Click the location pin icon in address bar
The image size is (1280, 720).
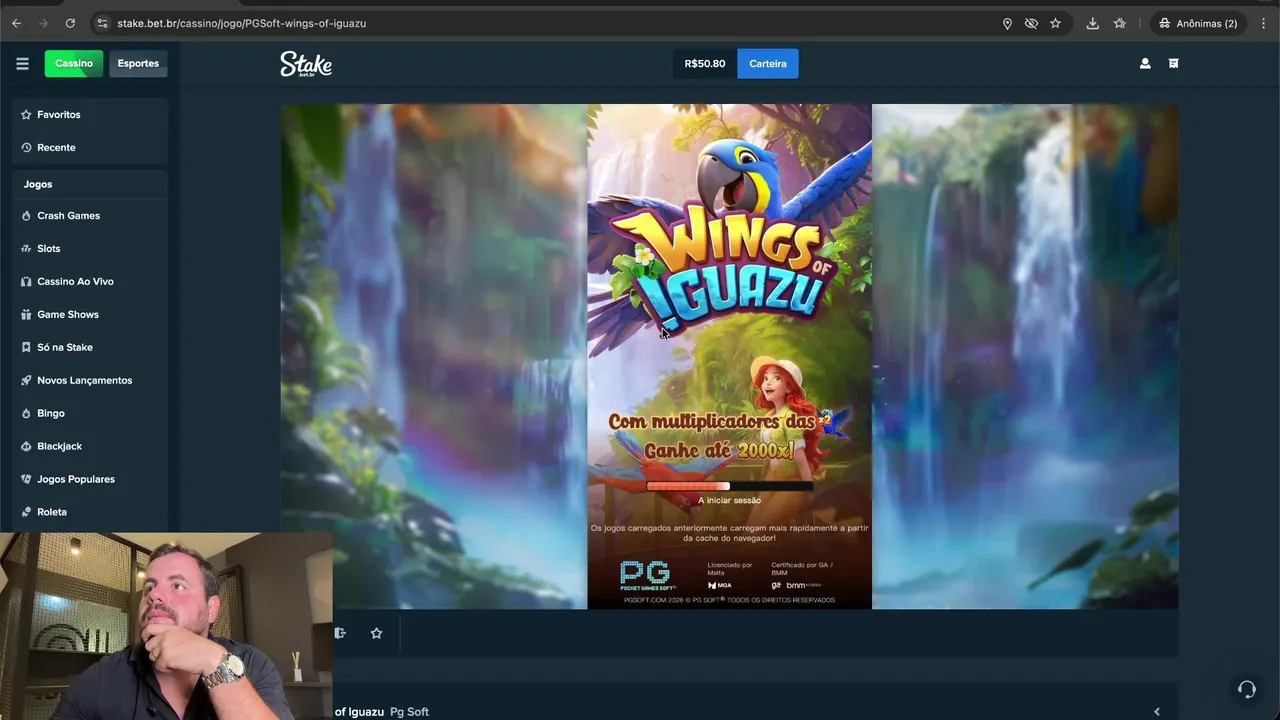(1007, 23)
